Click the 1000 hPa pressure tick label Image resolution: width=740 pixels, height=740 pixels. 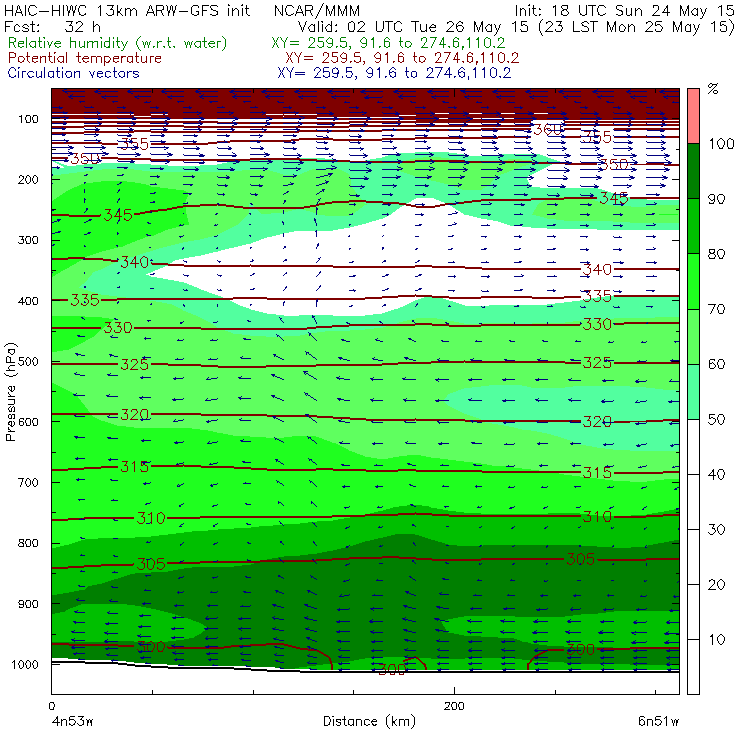[25, 664]
